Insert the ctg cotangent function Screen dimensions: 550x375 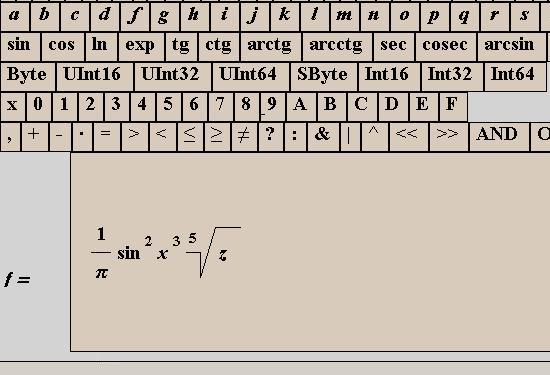tap(219, 47)
